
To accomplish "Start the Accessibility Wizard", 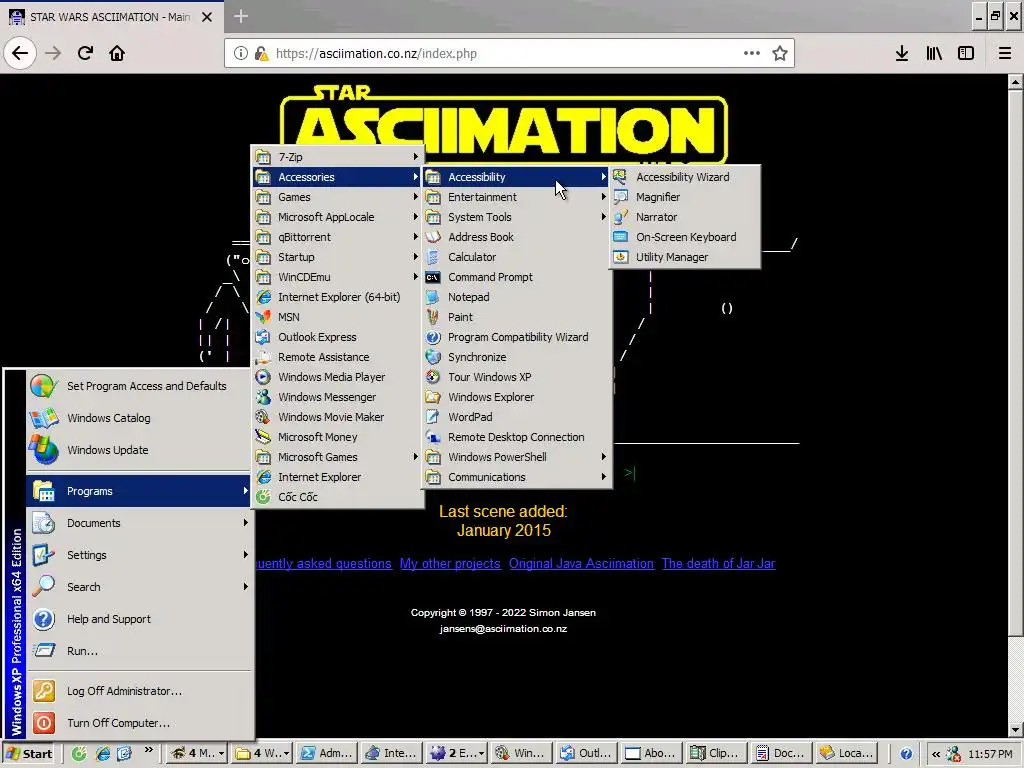I will tap(684, 177).
